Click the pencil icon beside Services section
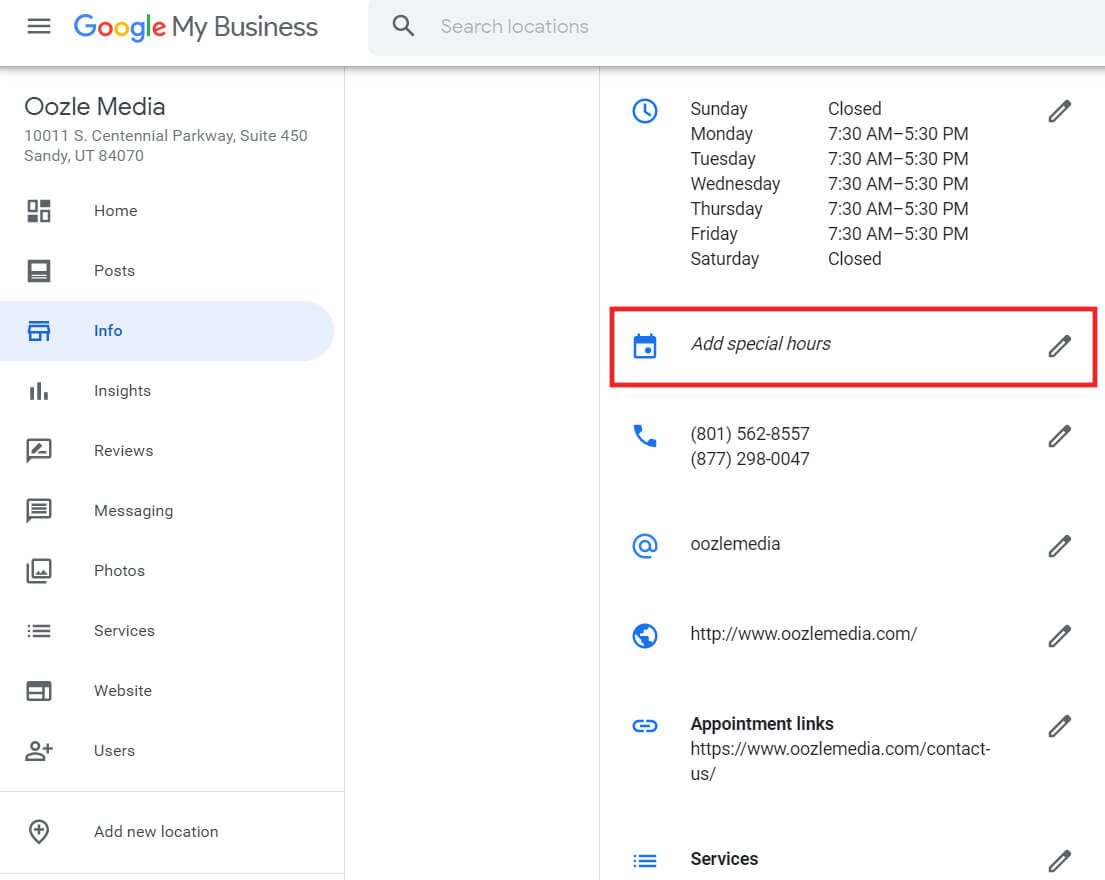Image resolution: width=1105 pixels, height=880 pixels. (1059, 861)
